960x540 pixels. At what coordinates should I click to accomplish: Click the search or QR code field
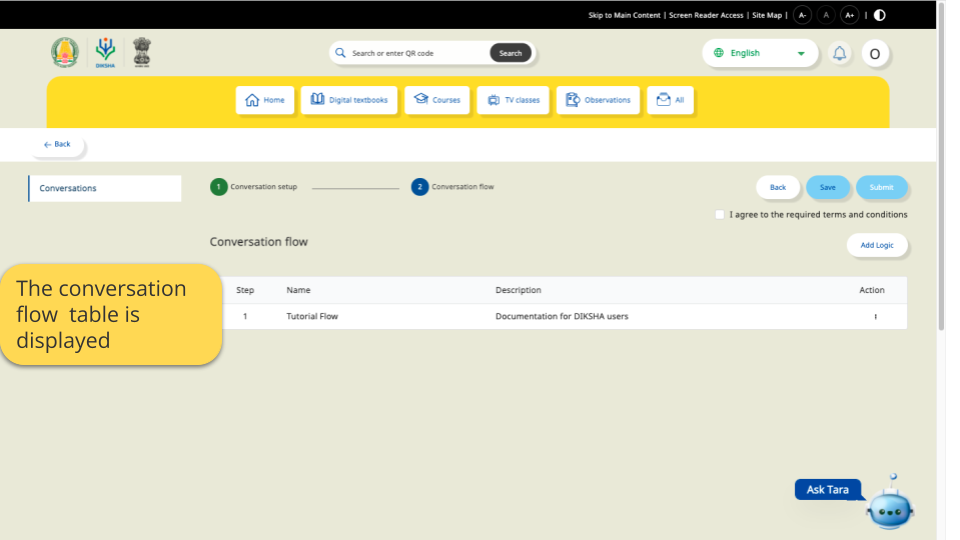[x=415, y=53]
